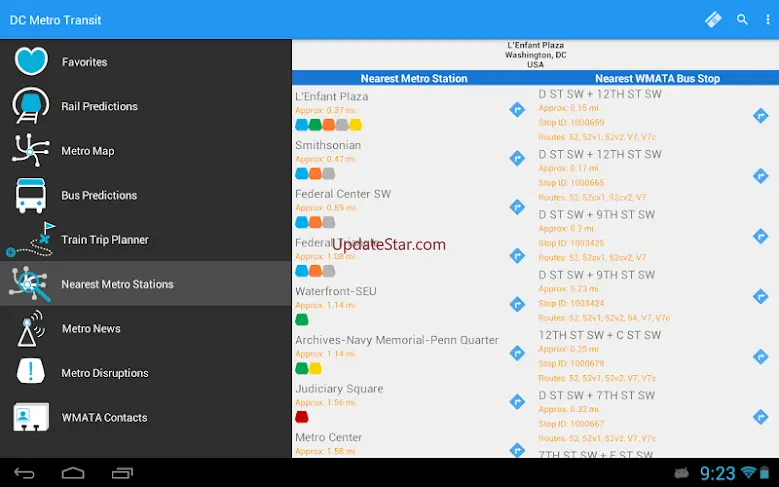The width and height of the screenshot is (779, 487).
Task: Open Rail Predictions train icon
Action: 31,106
